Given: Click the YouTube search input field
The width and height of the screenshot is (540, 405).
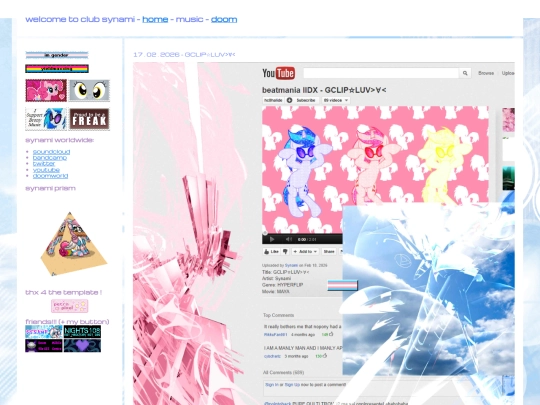Looking at the screenshot, I should [x=381, y=73].
